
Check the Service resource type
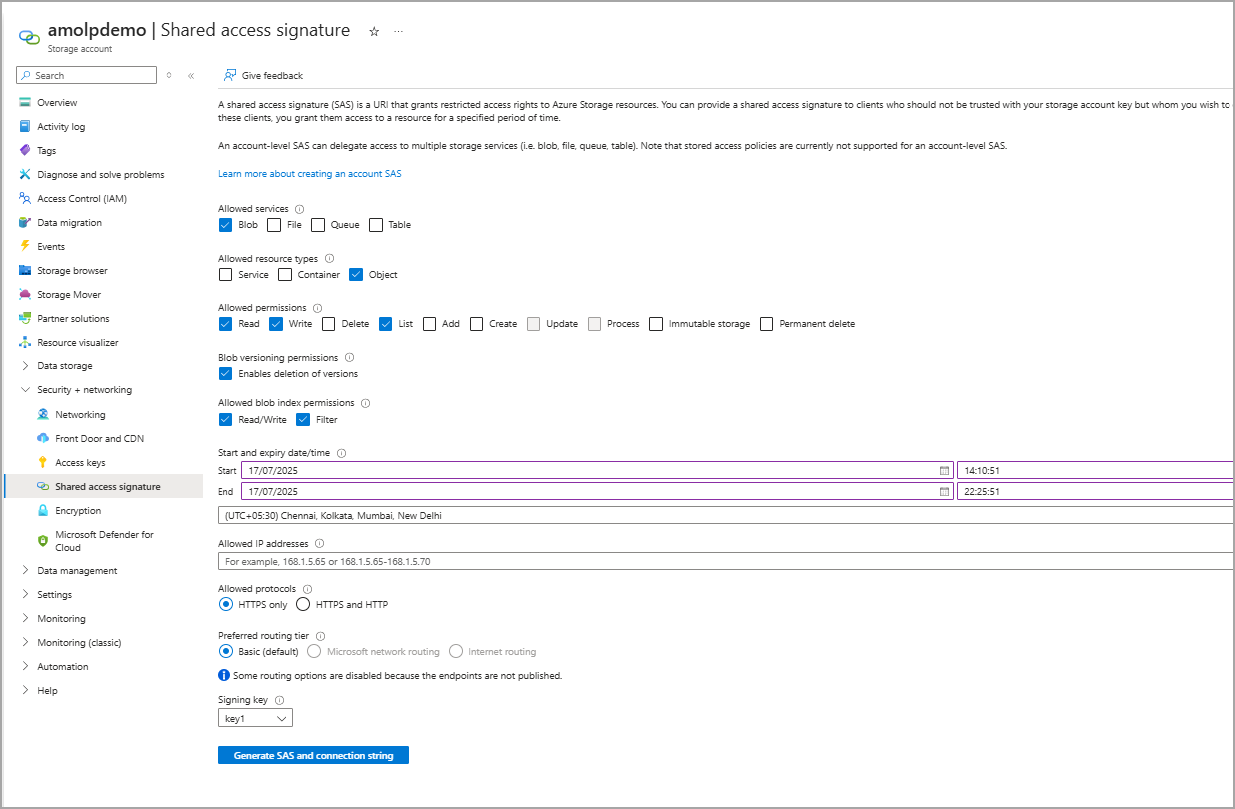[225, 274]
